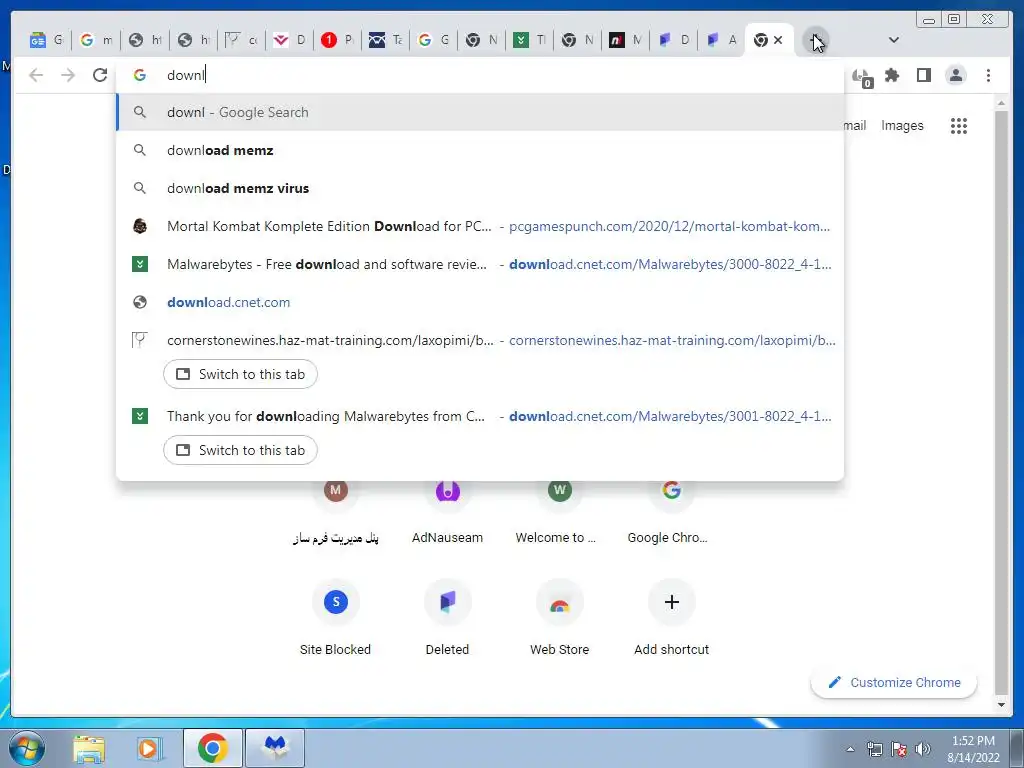Select the 'download memz virus' suggestion
The width and height of the screenshot is (1024, 768).
click(x=480, y=188)
